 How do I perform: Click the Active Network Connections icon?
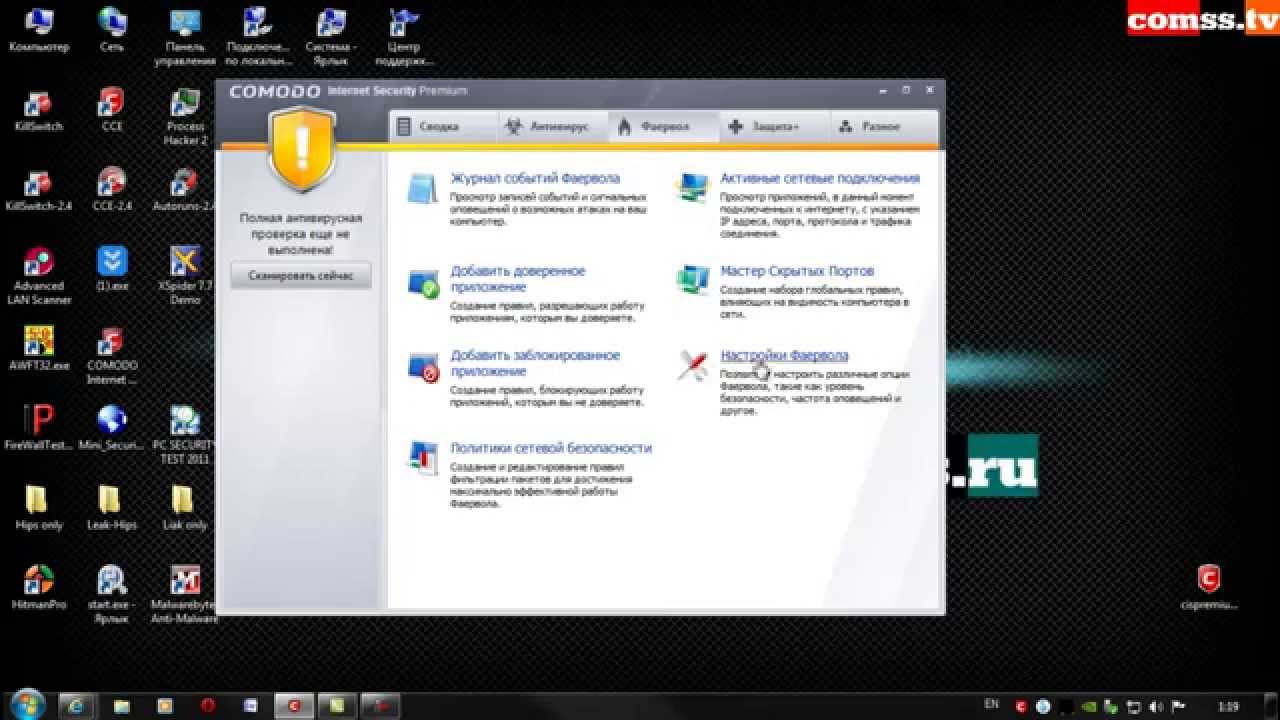pyautogui.click(x=693, y=188)
